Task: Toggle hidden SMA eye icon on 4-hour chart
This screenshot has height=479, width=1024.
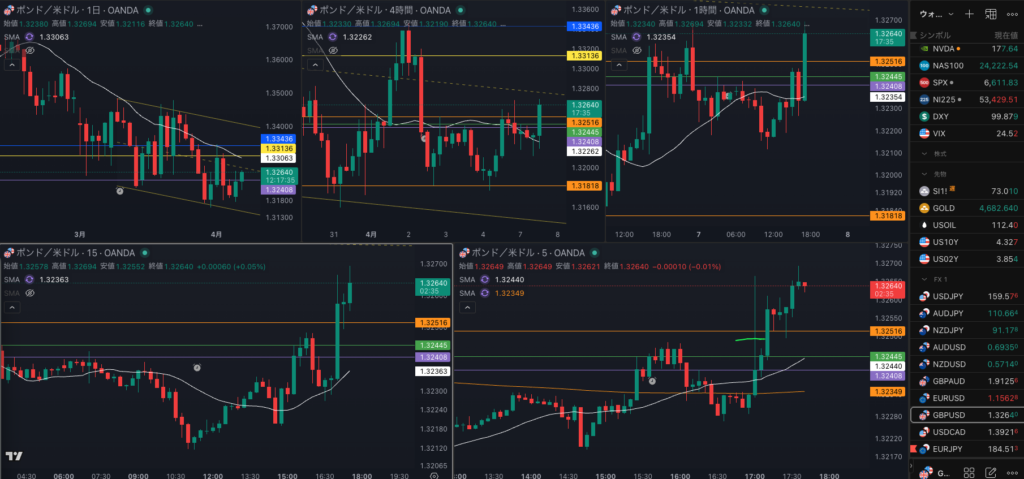Action: click(331, 49)
